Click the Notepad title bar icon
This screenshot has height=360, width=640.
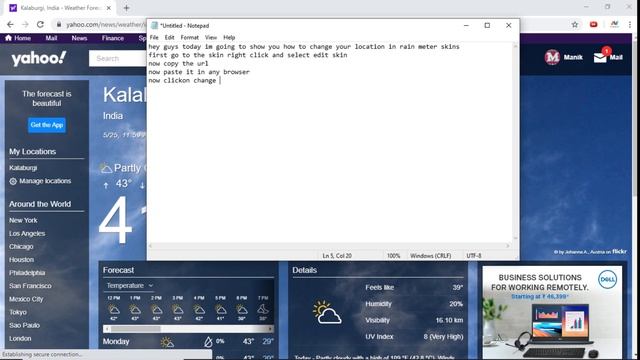coord(154,25)
